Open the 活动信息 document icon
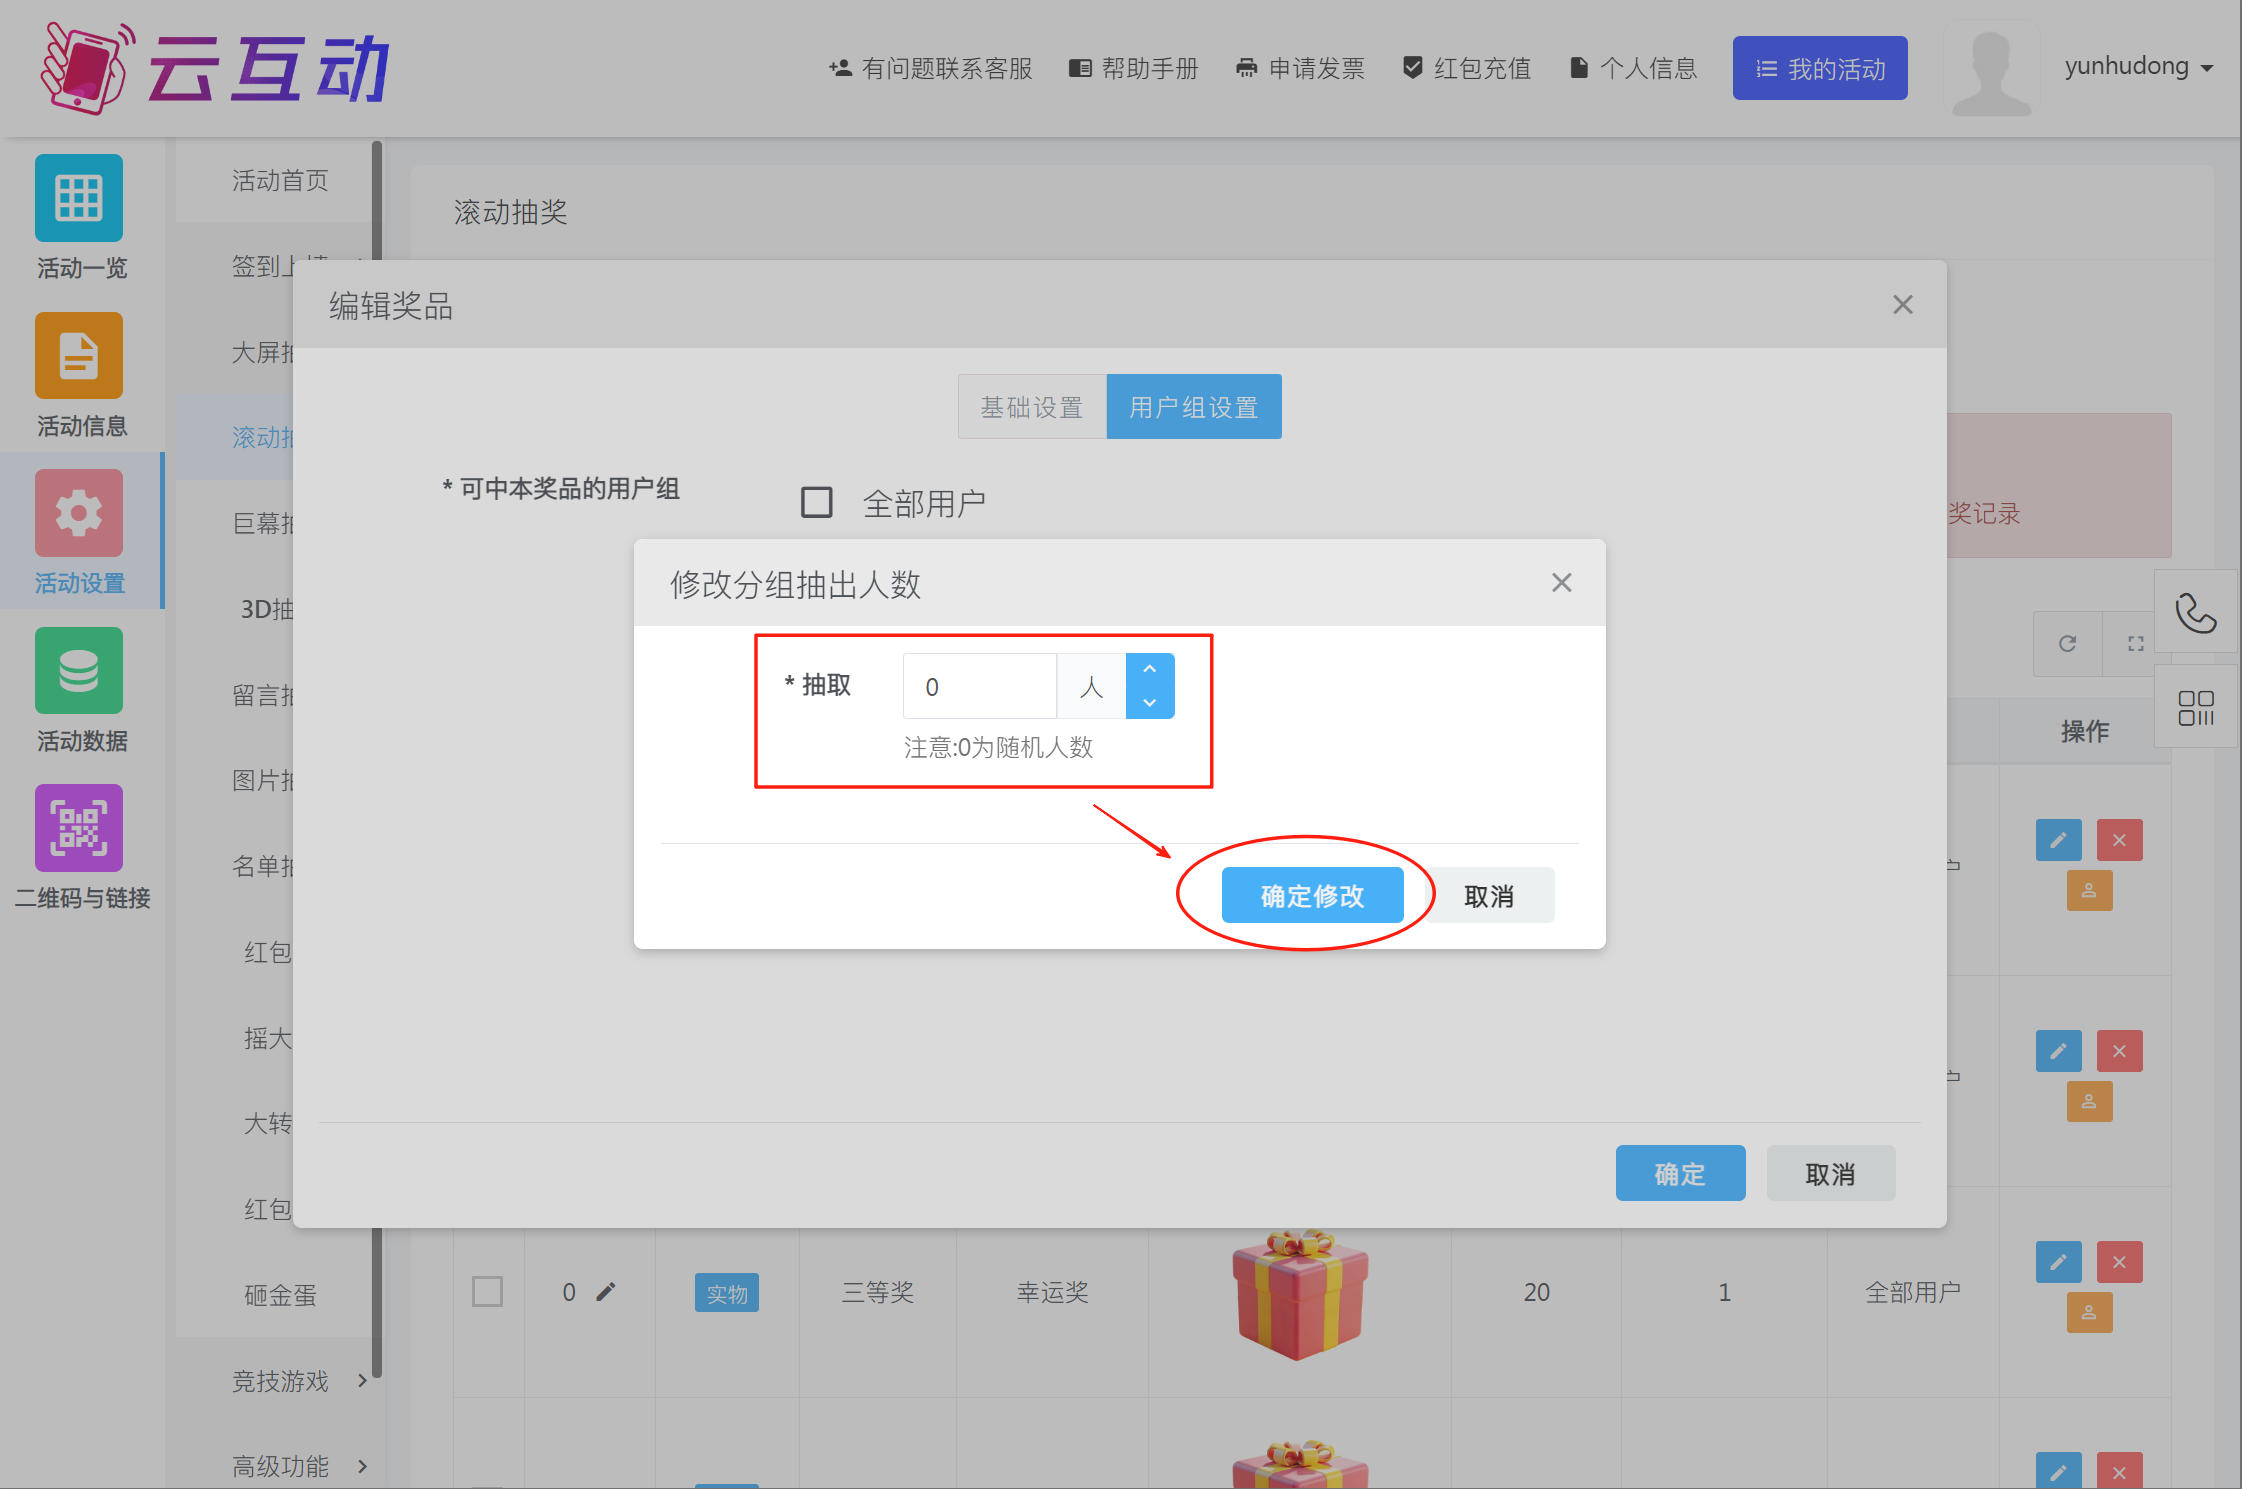 79,356
